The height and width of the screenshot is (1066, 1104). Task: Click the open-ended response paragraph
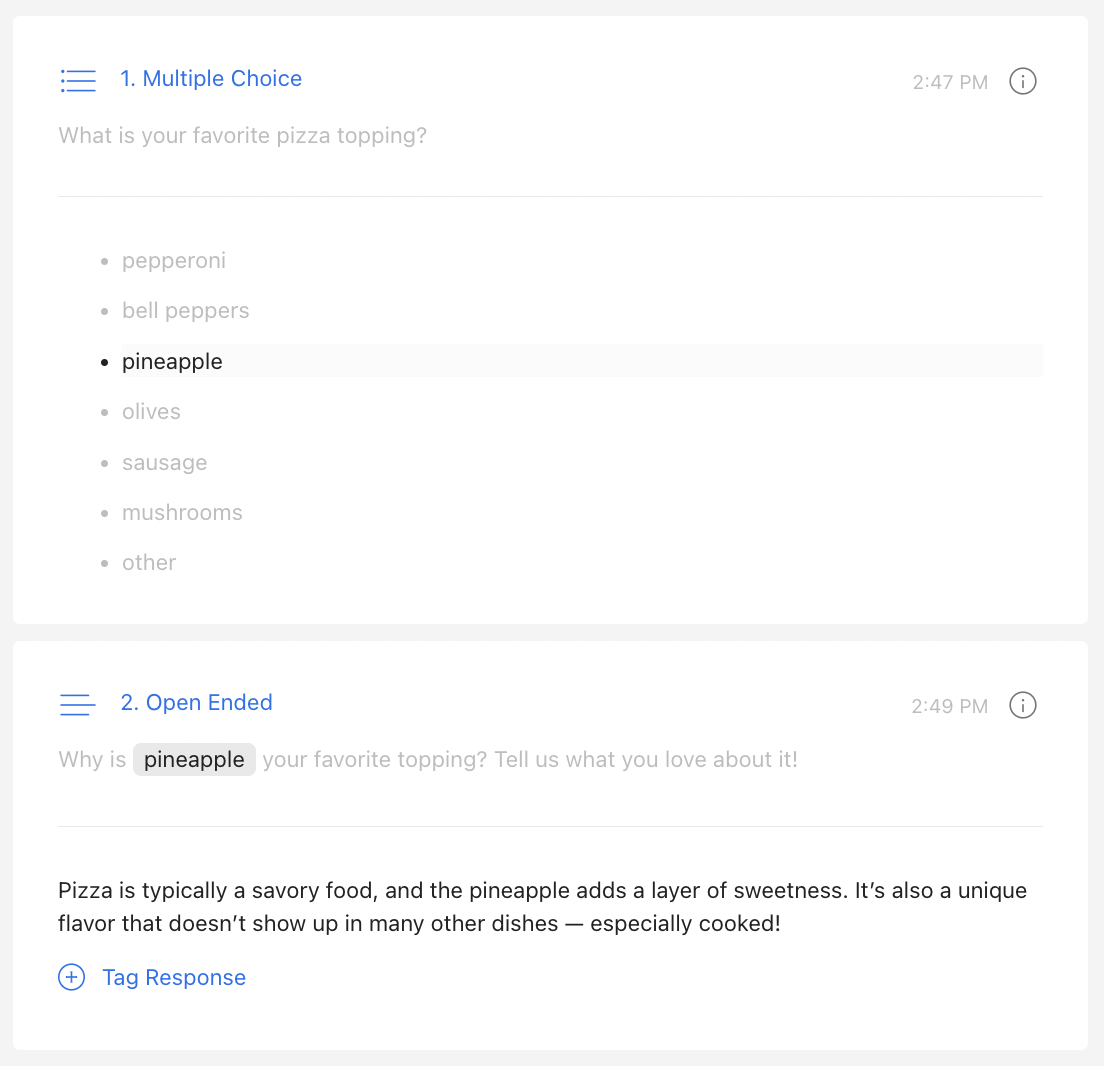pos(542,907)
